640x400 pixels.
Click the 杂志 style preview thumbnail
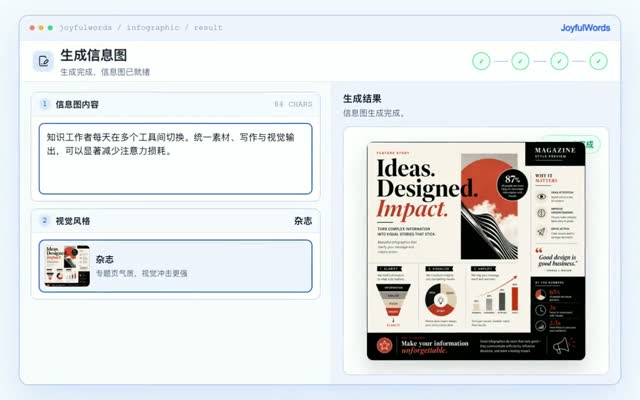(x=67, y=266)
